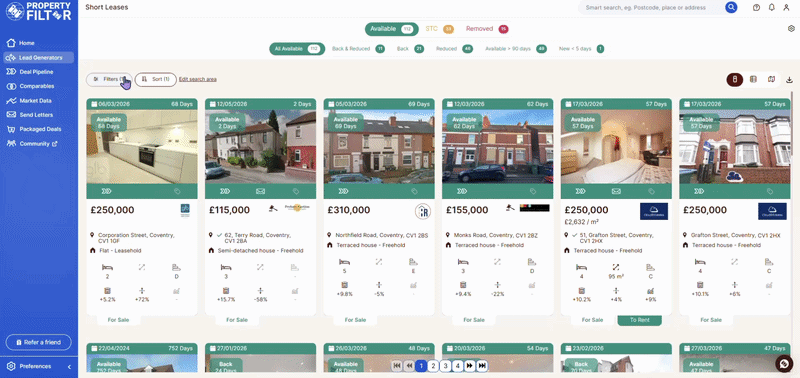Click the house icon beside Flat - Leasehold
The width and height of the screenshot is (800, 378).
point(93,251)
